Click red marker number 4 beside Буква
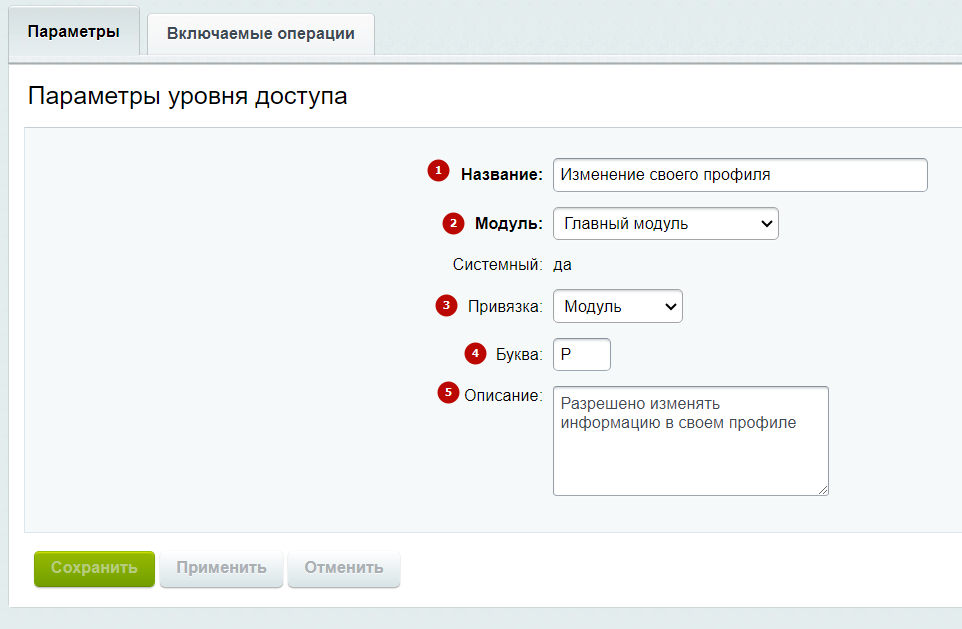The width and height of the screenshot is (962, 629). 475,353
